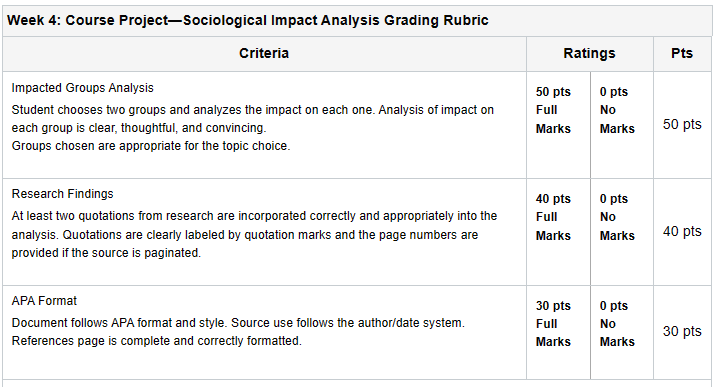
Task: Click the 50 pts total cell
Action: pos(682,125)
